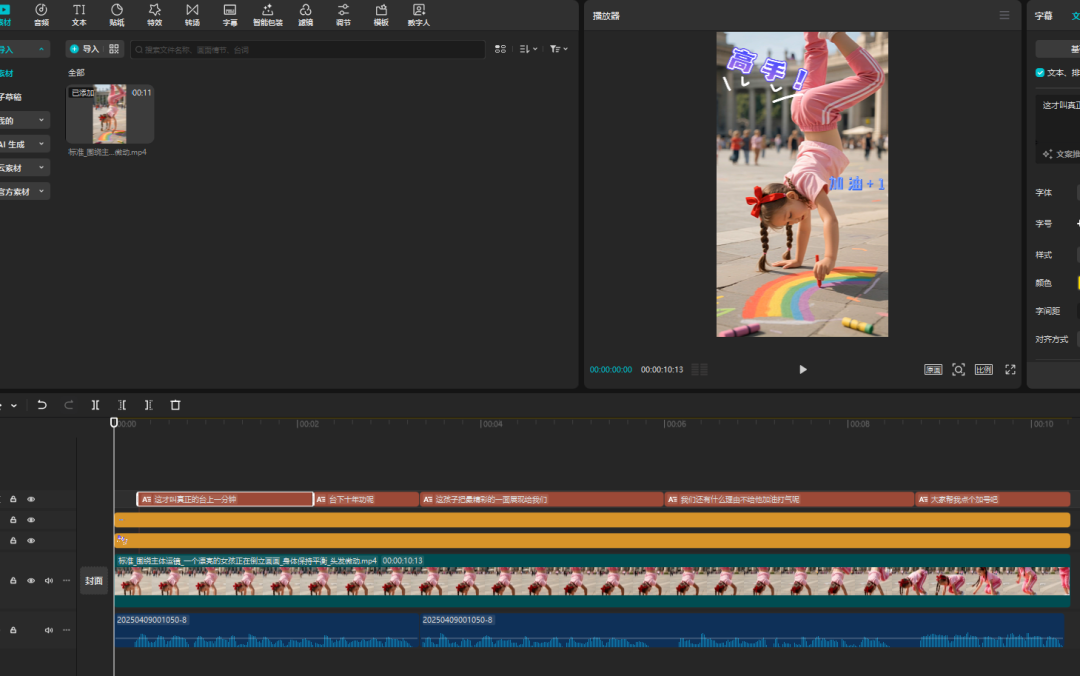This screenshot has width=1080, height=676.
Task: Toggle the 文本、排 checkbox in the properties panel
Action: (1040, 72)
